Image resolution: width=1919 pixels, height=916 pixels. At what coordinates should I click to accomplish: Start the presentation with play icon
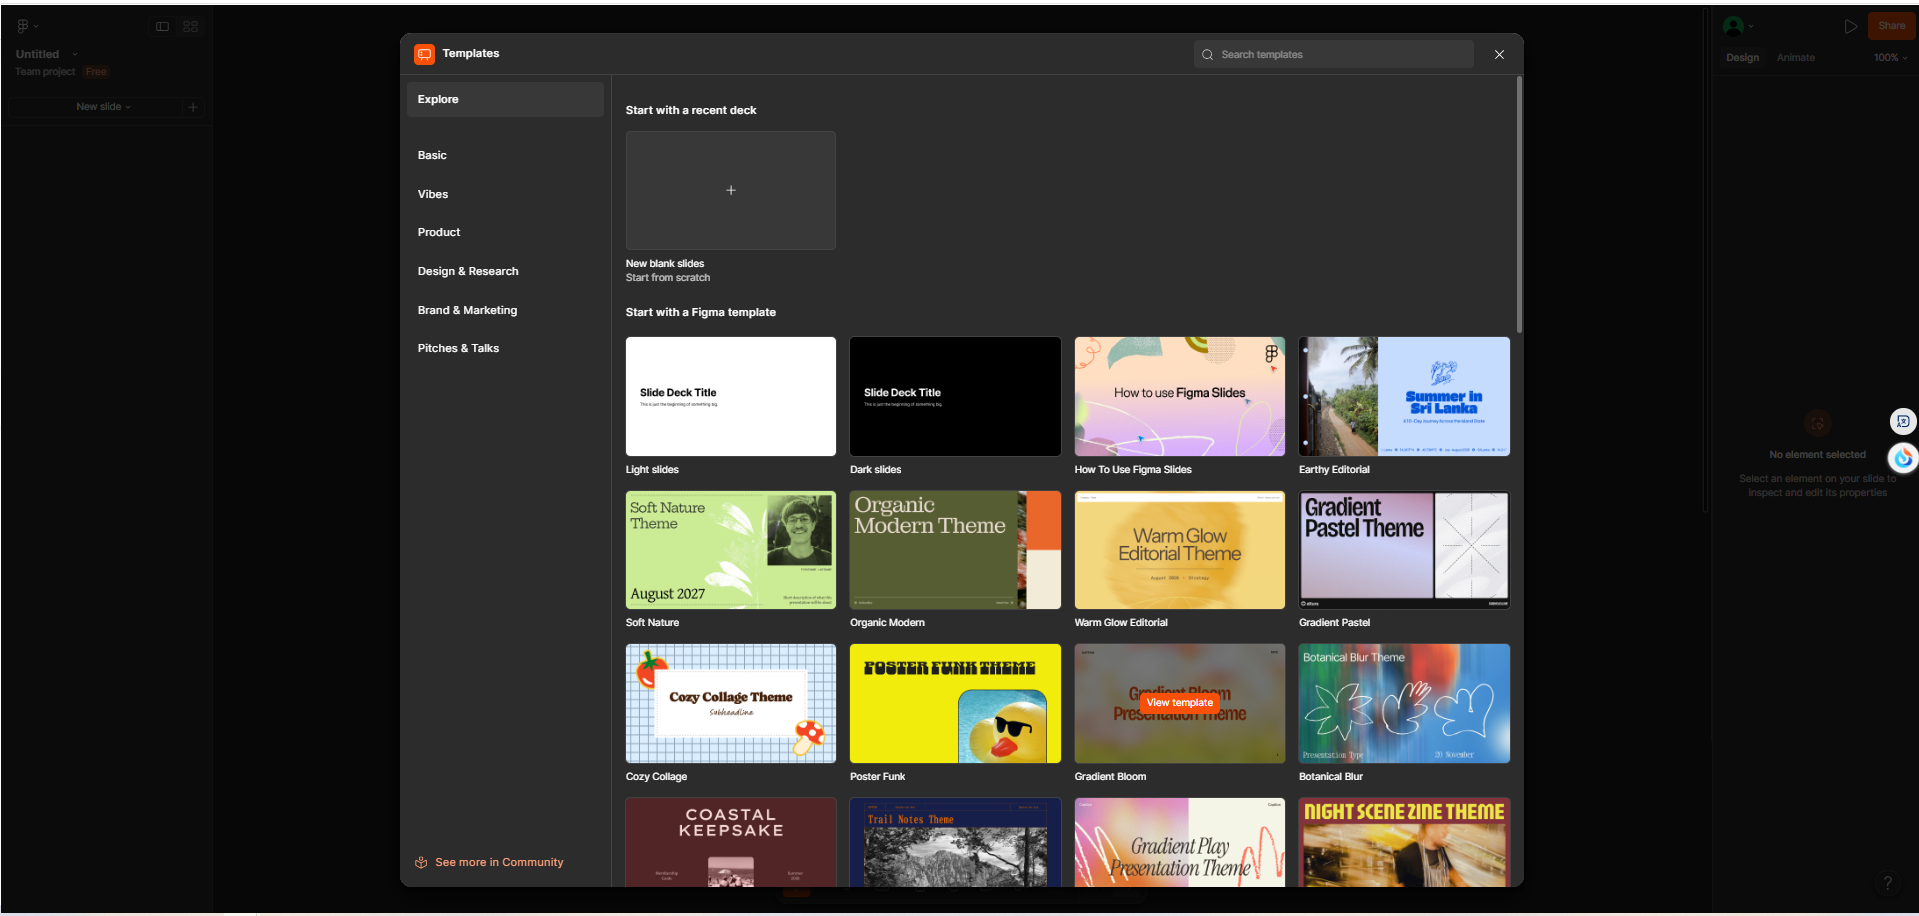click(1851, 26)
